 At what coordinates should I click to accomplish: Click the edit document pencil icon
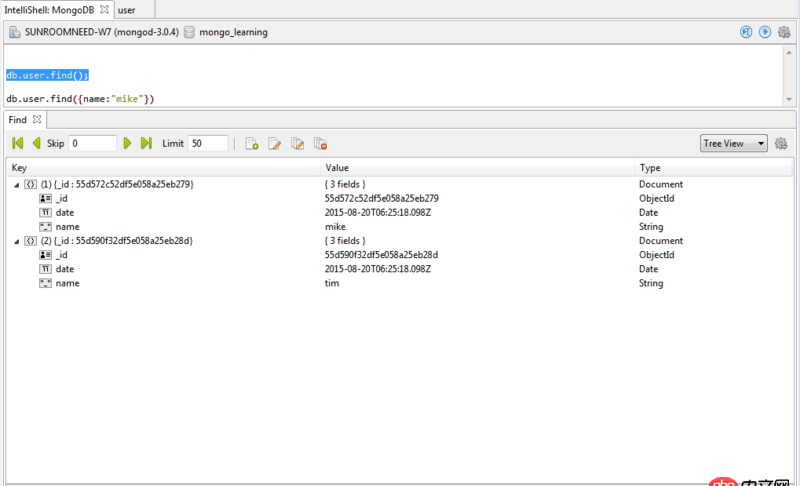[274, 144]
